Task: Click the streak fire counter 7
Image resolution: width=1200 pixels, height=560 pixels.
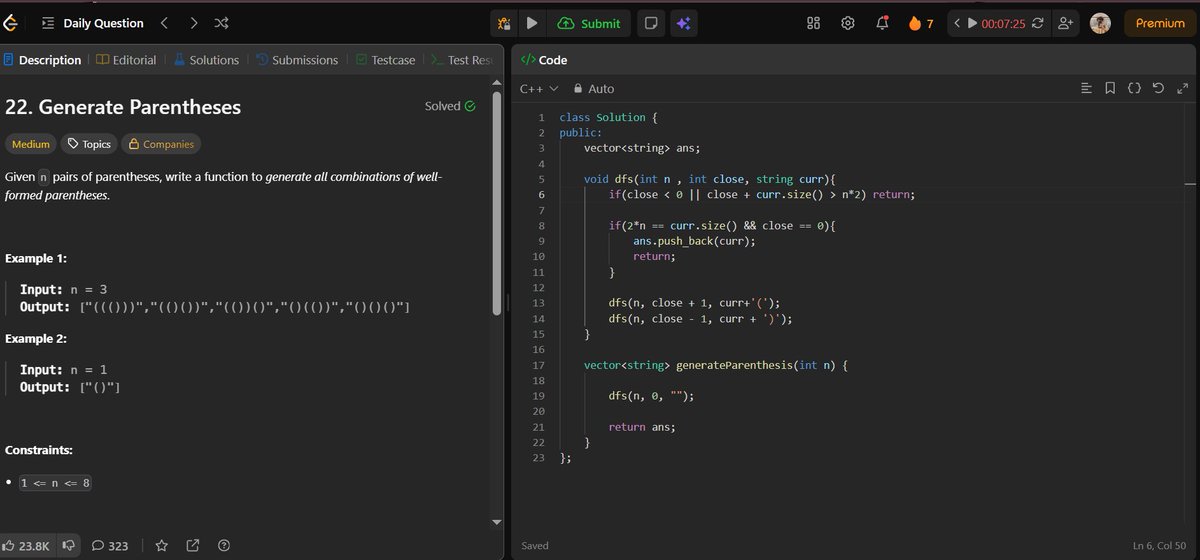Action: pos(921,23)
